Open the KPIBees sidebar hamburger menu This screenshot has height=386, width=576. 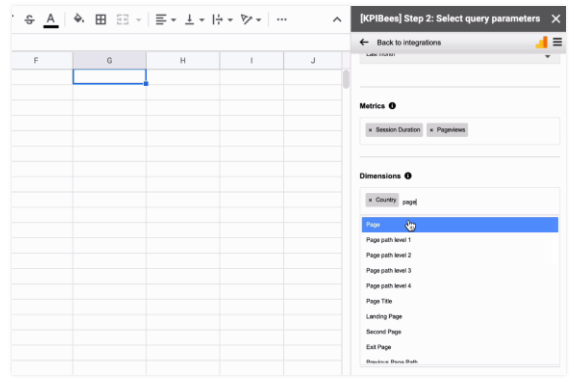(557, 42)
